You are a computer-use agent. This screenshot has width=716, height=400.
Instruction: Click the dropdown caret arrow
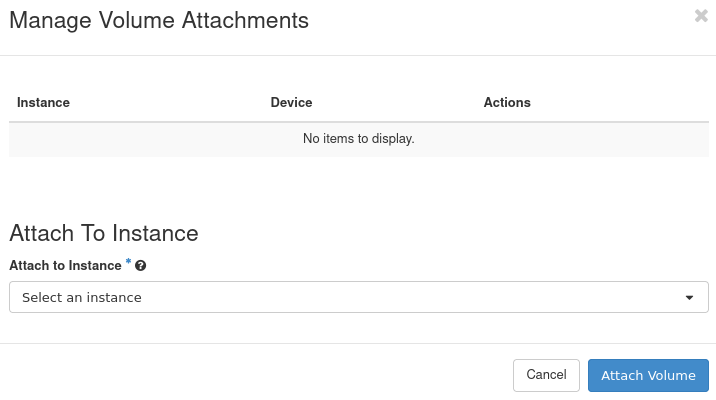[689, 298]
